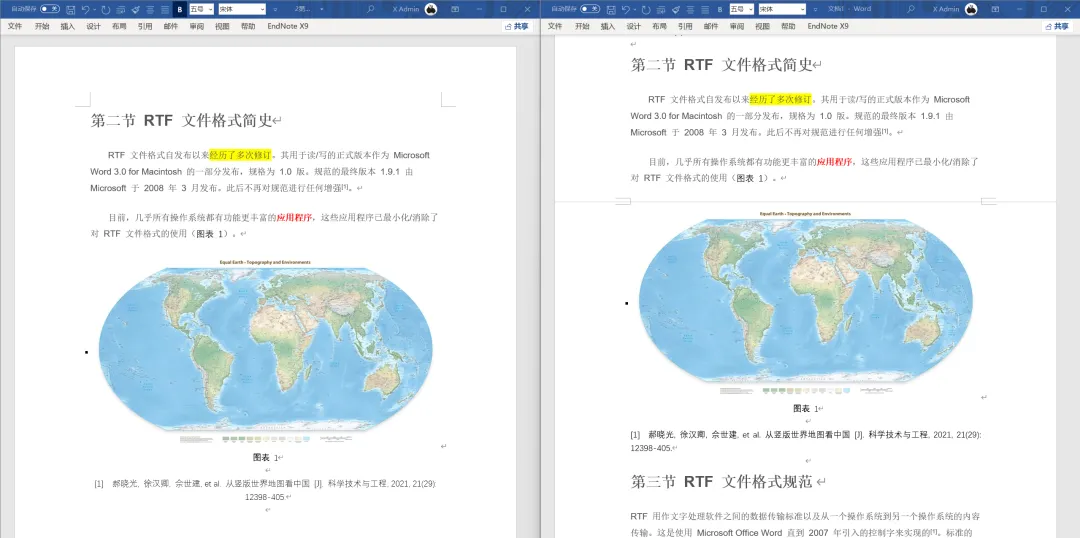Image resolution: width=1080 pixels, height=538 pixels.
Task: Open font size 五号 dropdown in right window
Action: pyautogui.click(x=750, y=9)
